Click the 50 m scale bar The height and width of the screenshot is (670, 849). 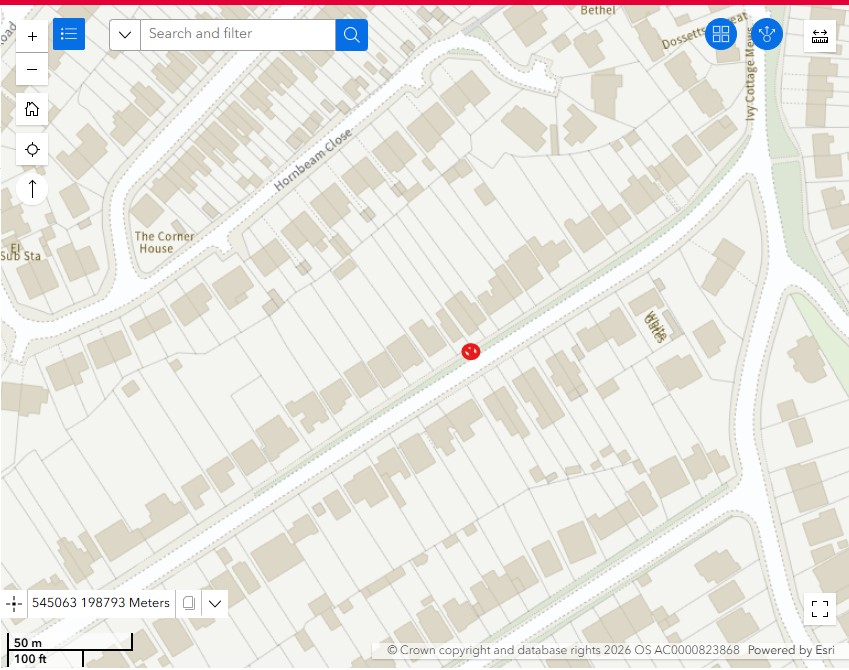point(70,642)
